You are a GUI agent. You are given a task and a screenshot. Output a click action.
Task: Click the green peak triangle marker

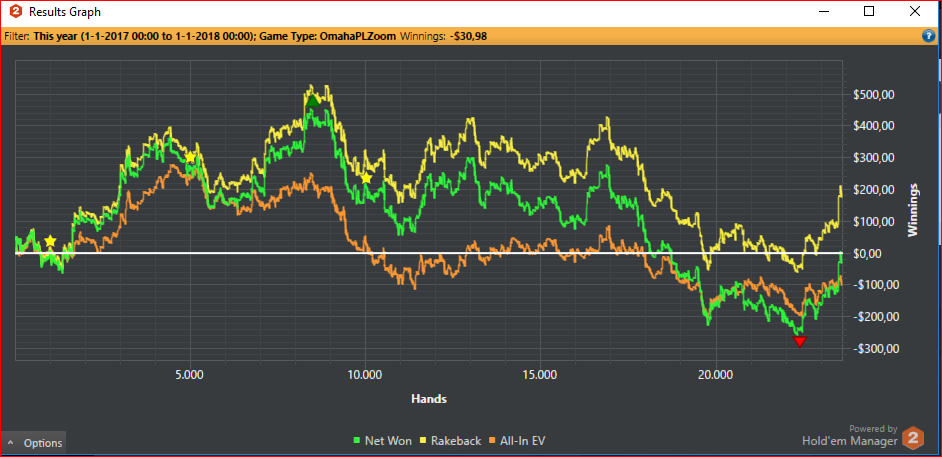[x=312, y=101]
